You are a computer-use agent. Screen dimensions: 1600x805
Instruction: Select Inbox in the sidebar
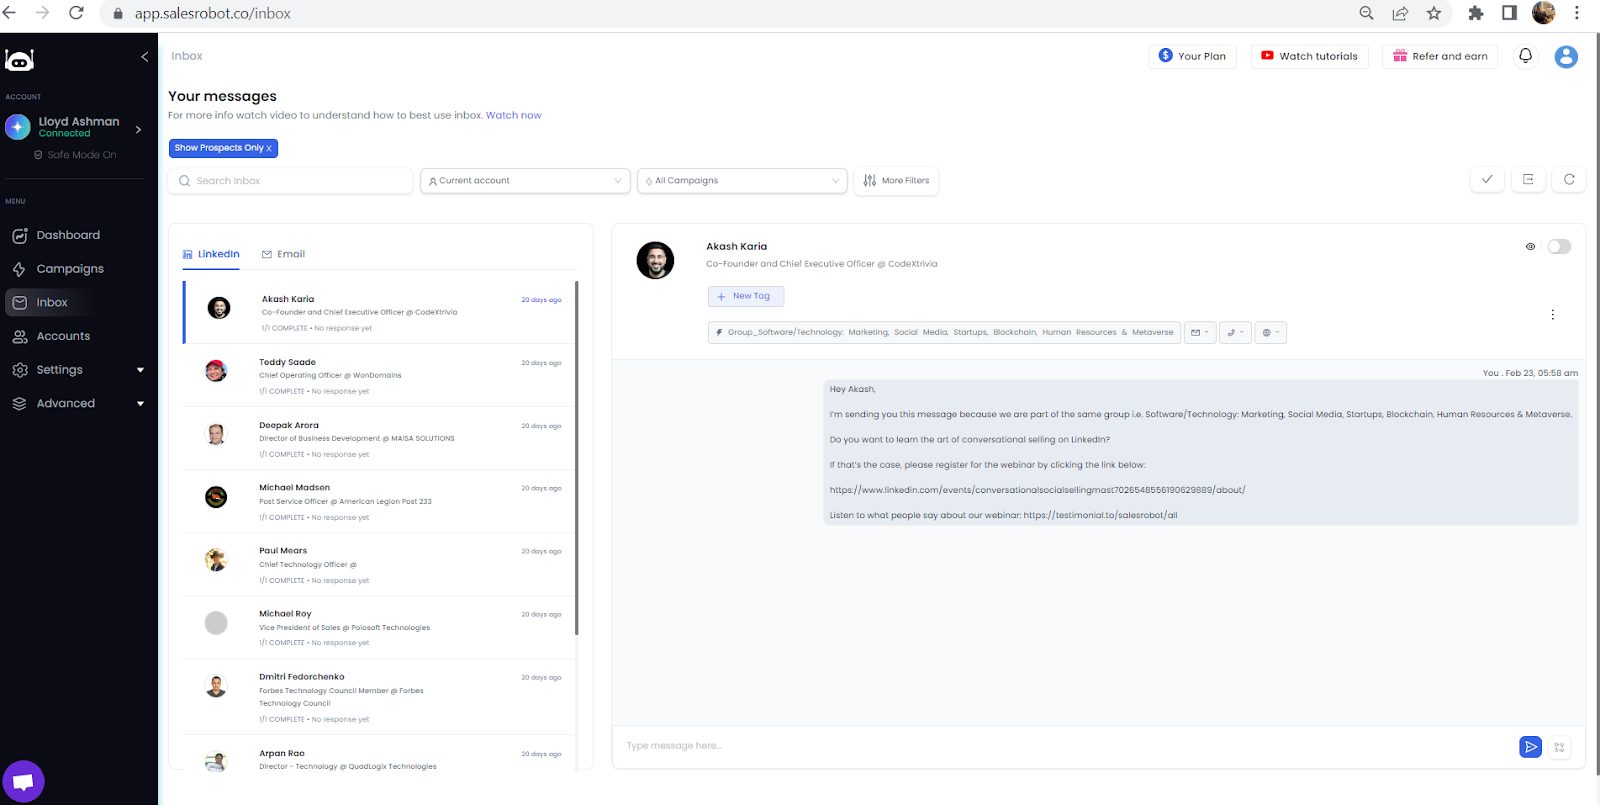(x=52, y=302)
